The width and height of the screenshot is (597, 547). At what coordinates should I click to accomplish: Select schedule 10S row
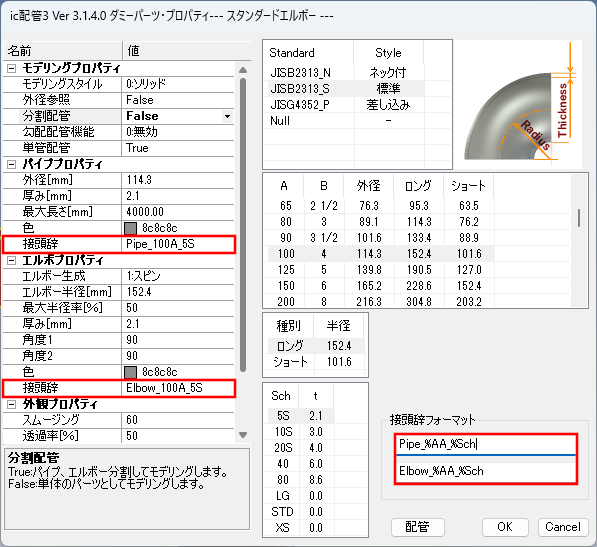pos(301,432)
